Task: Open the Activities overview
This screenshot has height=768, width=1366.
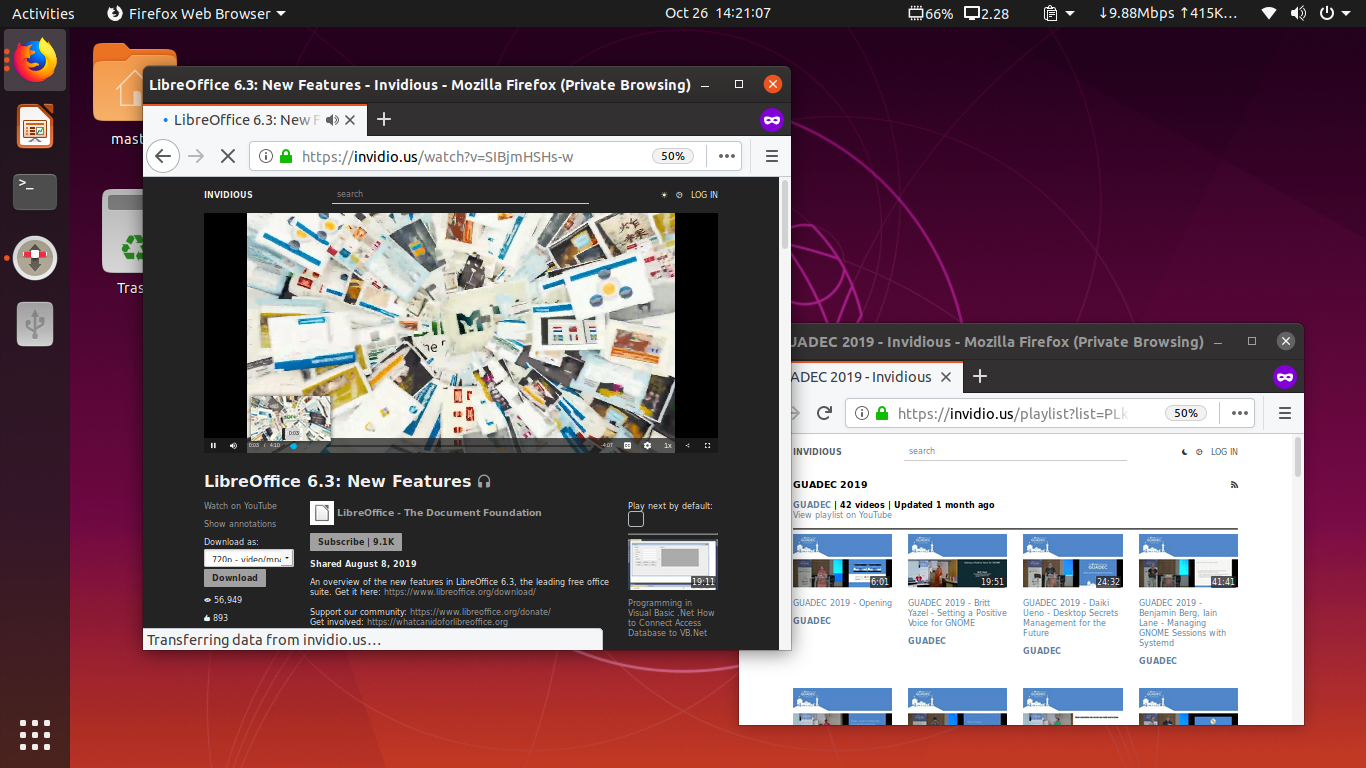Action: [43, 13]
